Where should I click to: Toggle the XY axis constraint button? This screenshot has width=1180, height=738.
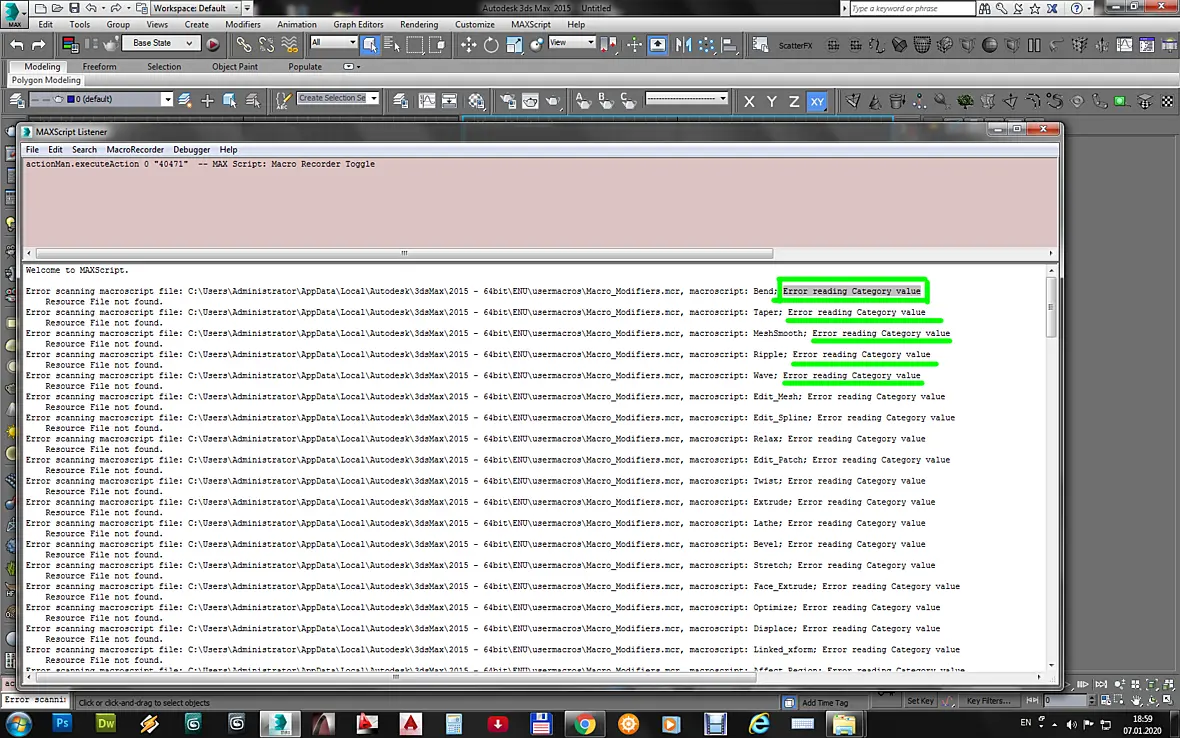click(817, 102)
